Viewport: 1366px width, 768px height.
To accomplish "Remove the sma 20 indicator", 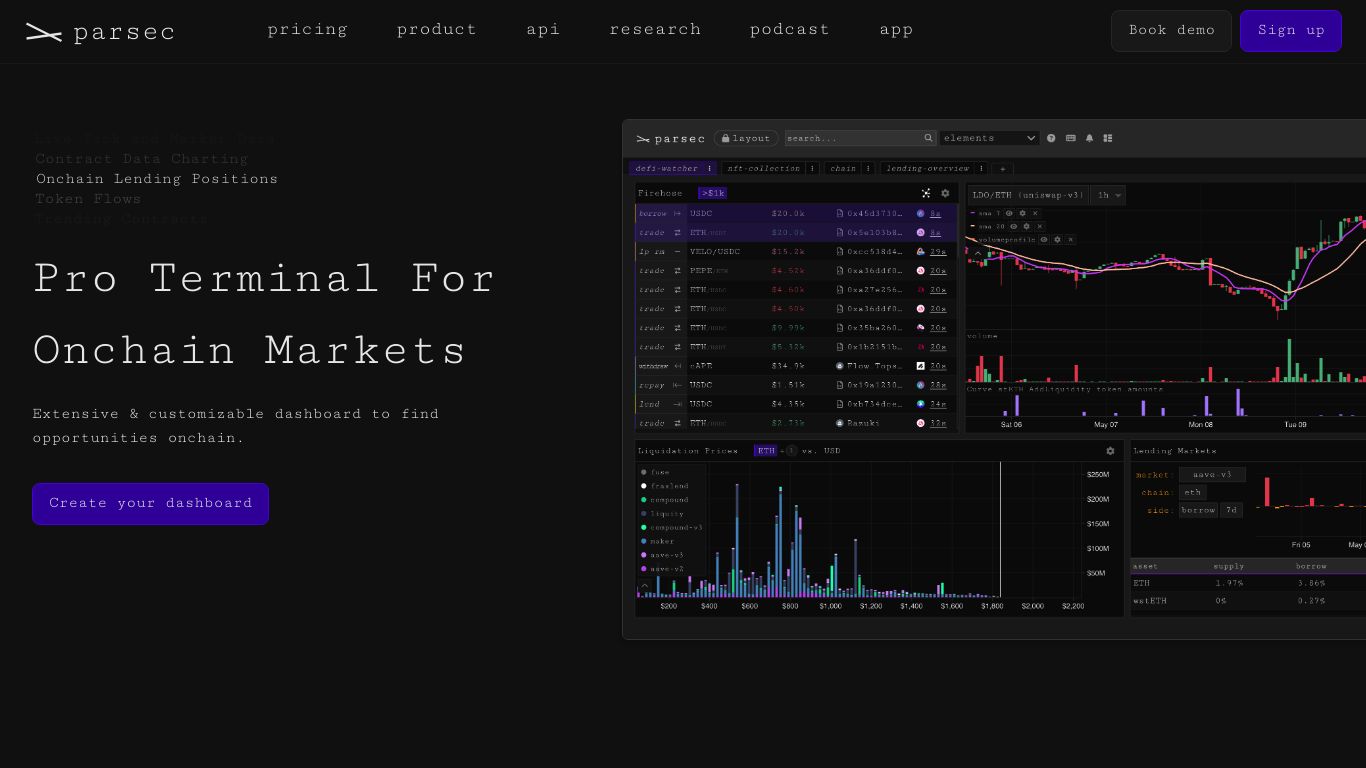I will (x=1039, y=226).
